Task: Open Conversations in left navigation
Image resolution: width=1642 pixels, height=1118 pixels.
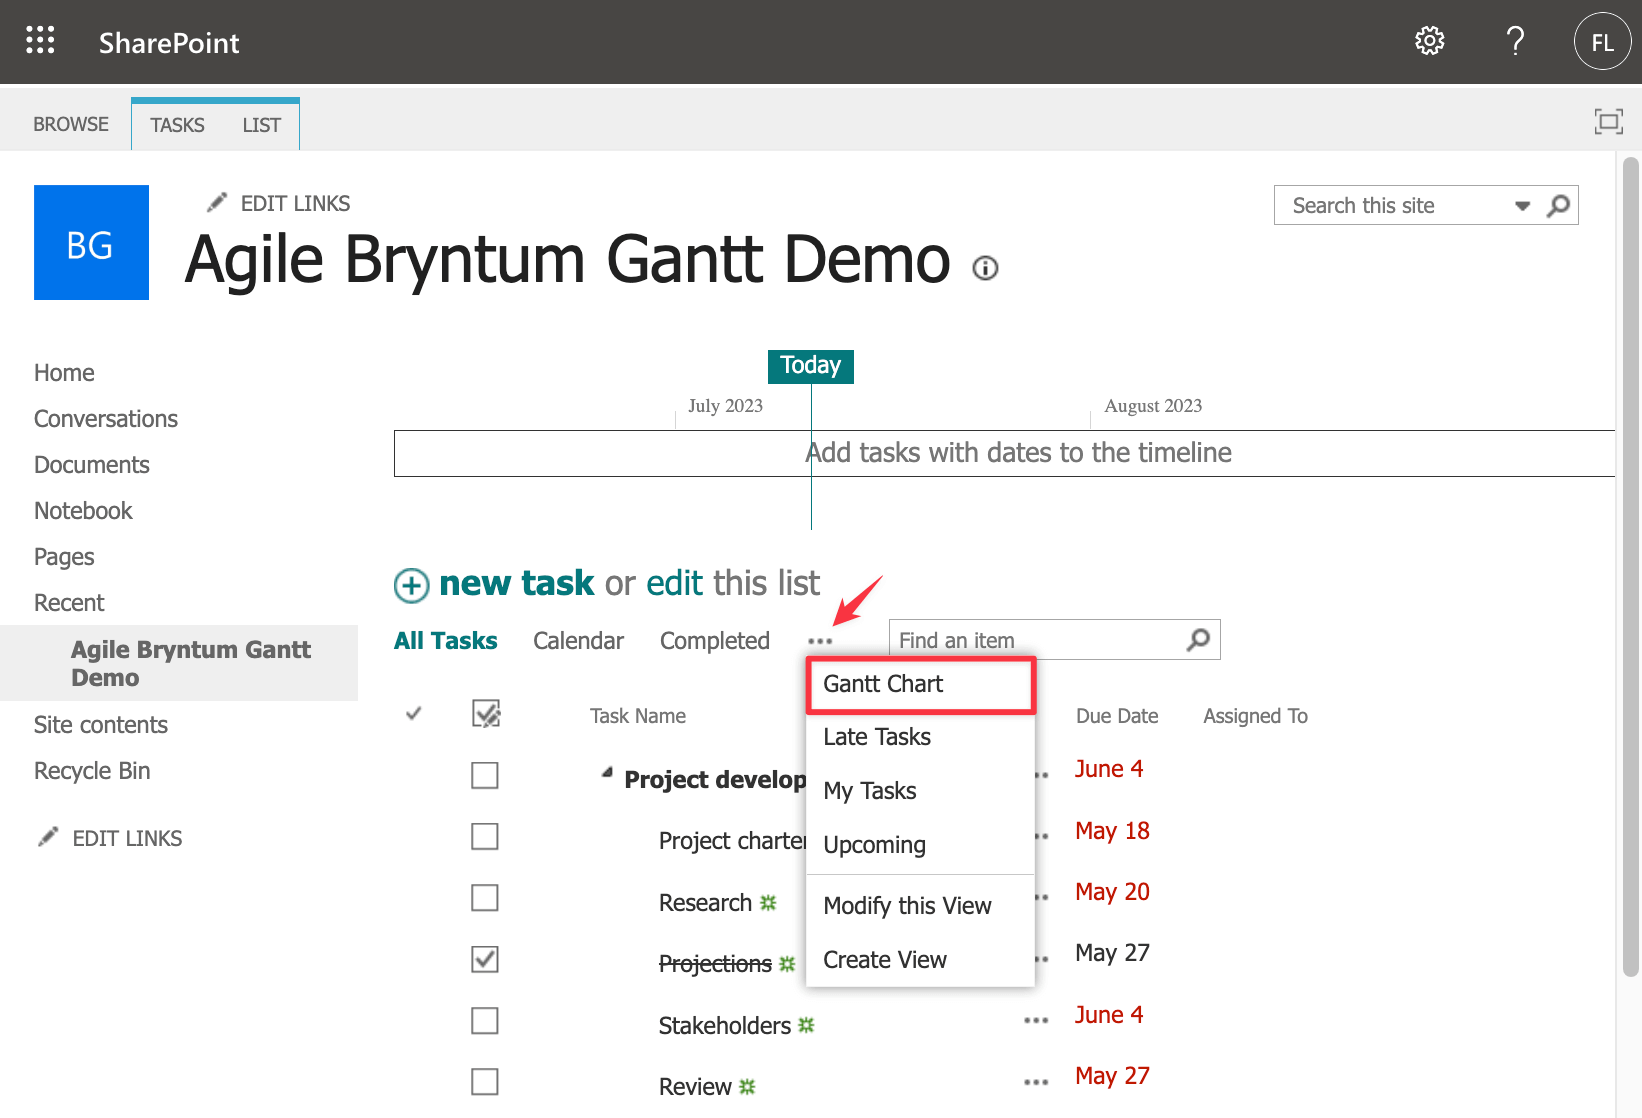Action: [x=106, y=419]
